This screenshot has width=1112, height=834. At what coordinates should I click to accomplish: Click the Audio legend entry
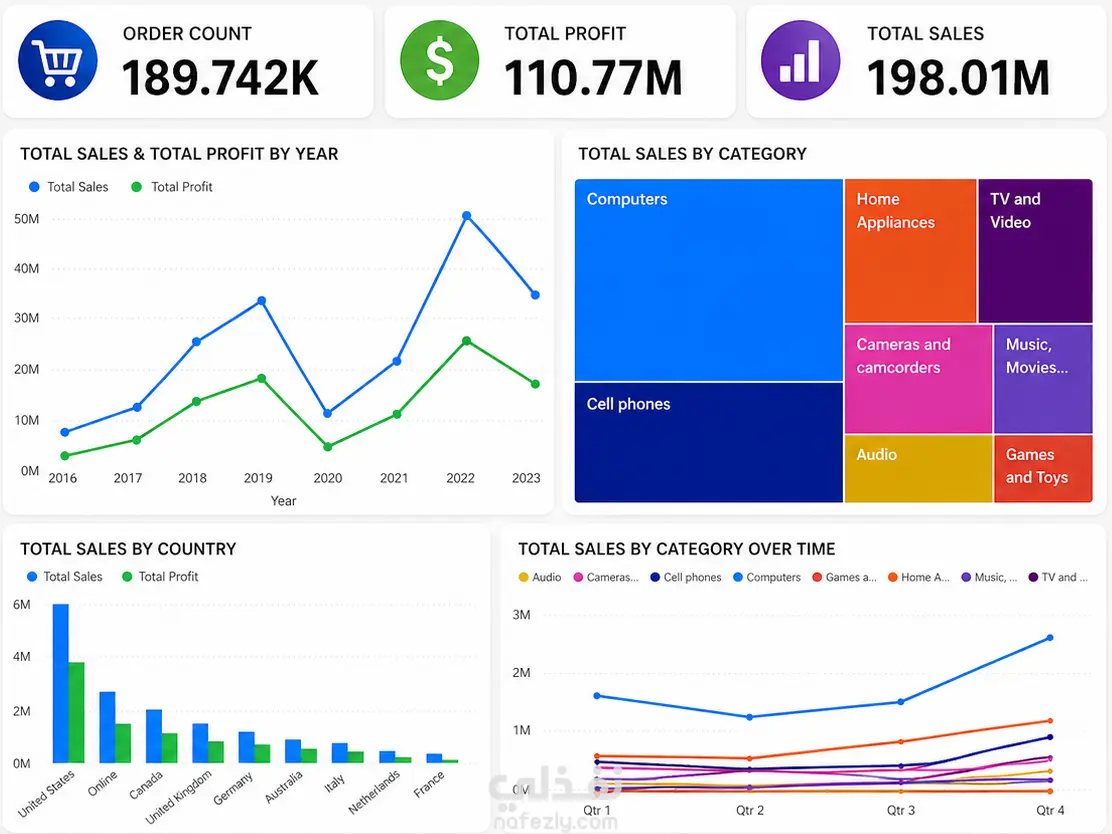540,577
